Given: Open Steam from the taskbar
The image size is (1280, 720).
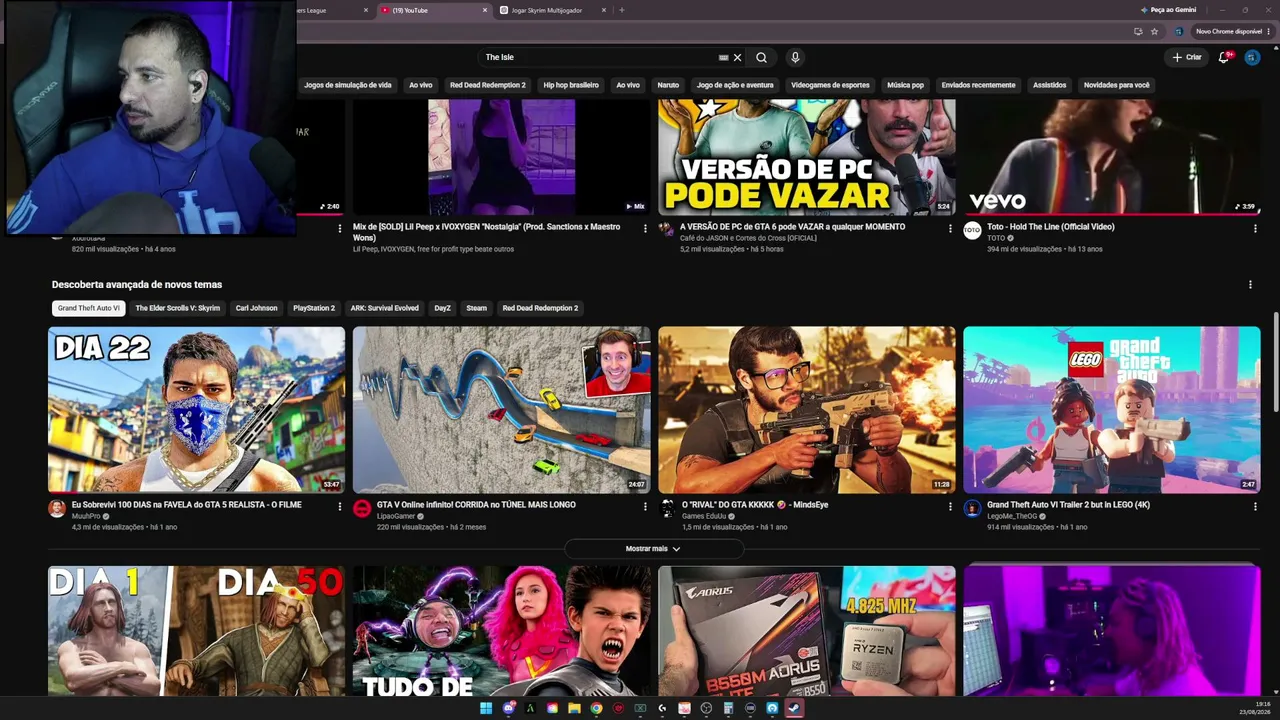Looking at the screenshot, I should pyautogui.click(x=794, y=709).
